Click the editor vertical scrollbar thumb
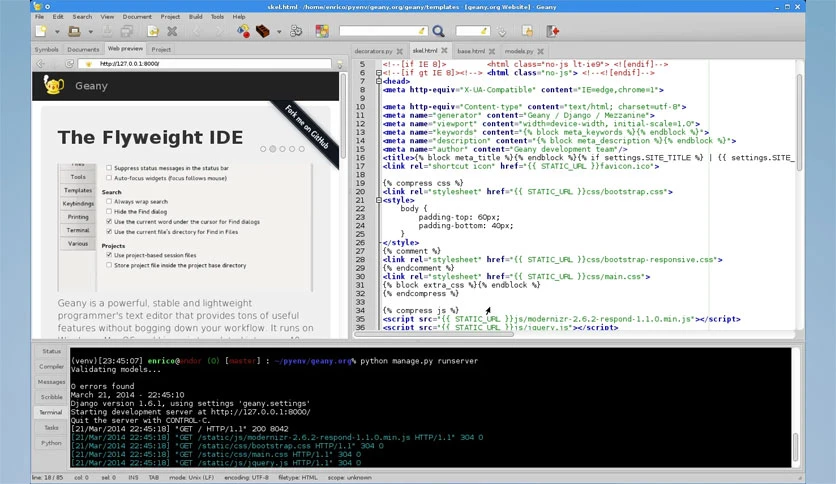836x484 pixels. 799,123
